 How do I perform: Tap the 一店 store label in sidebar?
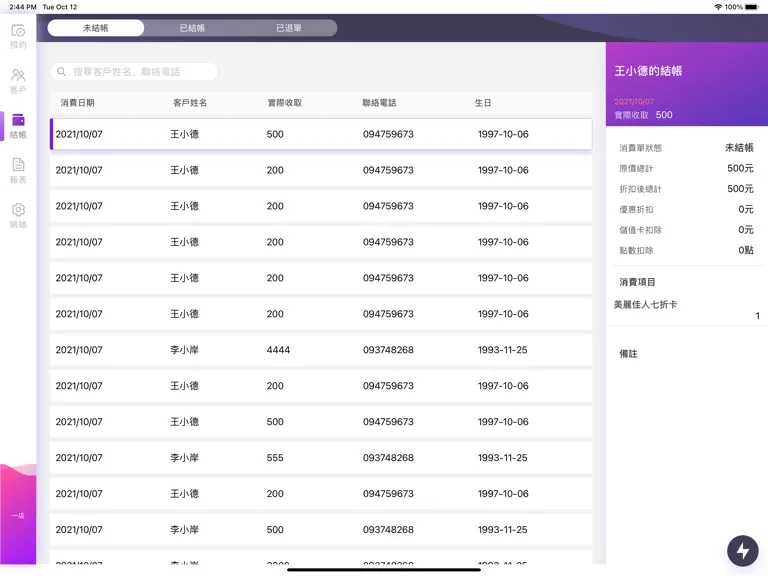tap(18, 516)
